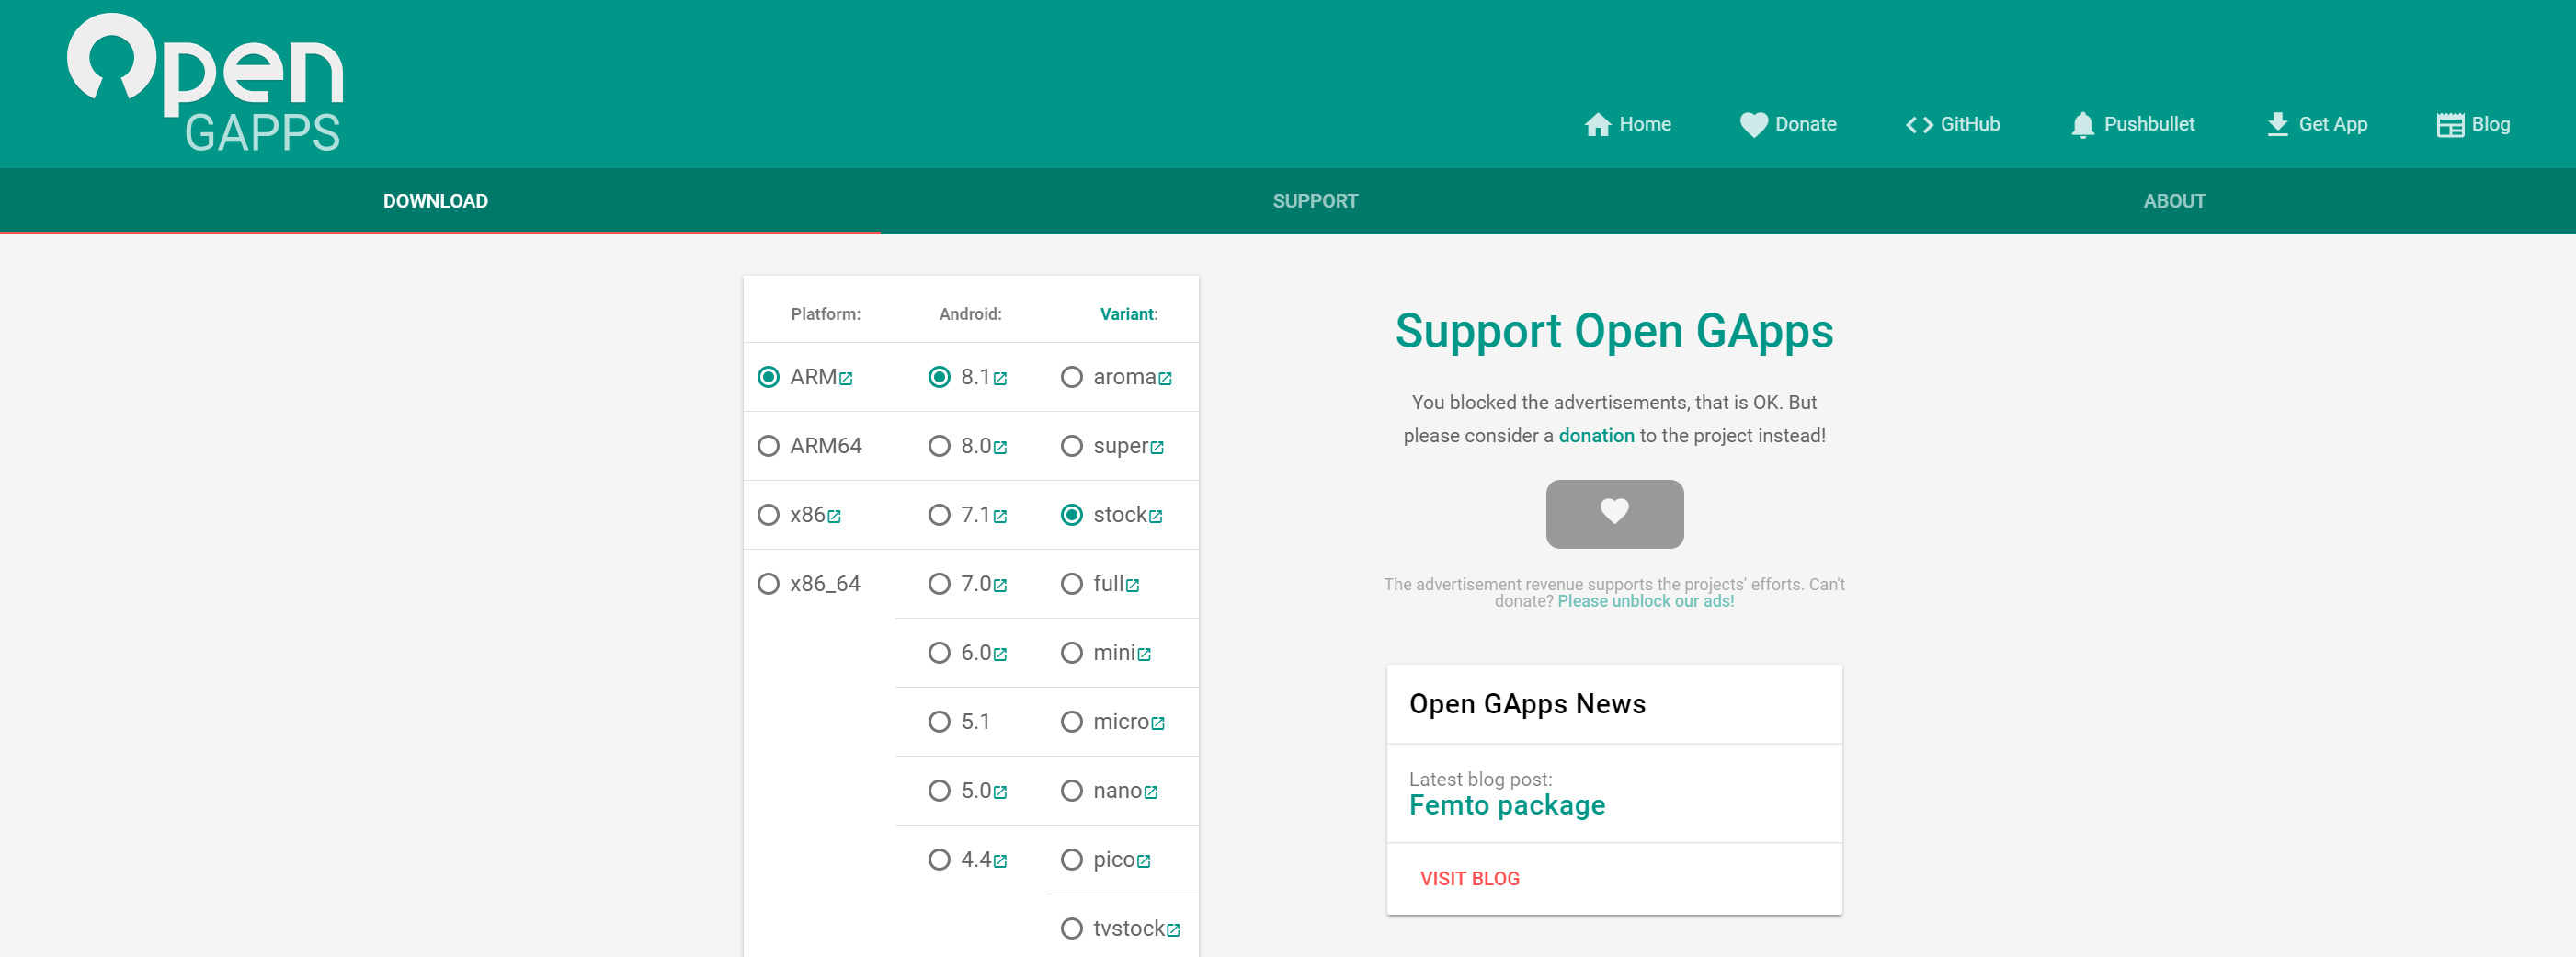Open the external link icon next to 6.0
2576x957 pixels.
click(x=1000, y=655)
